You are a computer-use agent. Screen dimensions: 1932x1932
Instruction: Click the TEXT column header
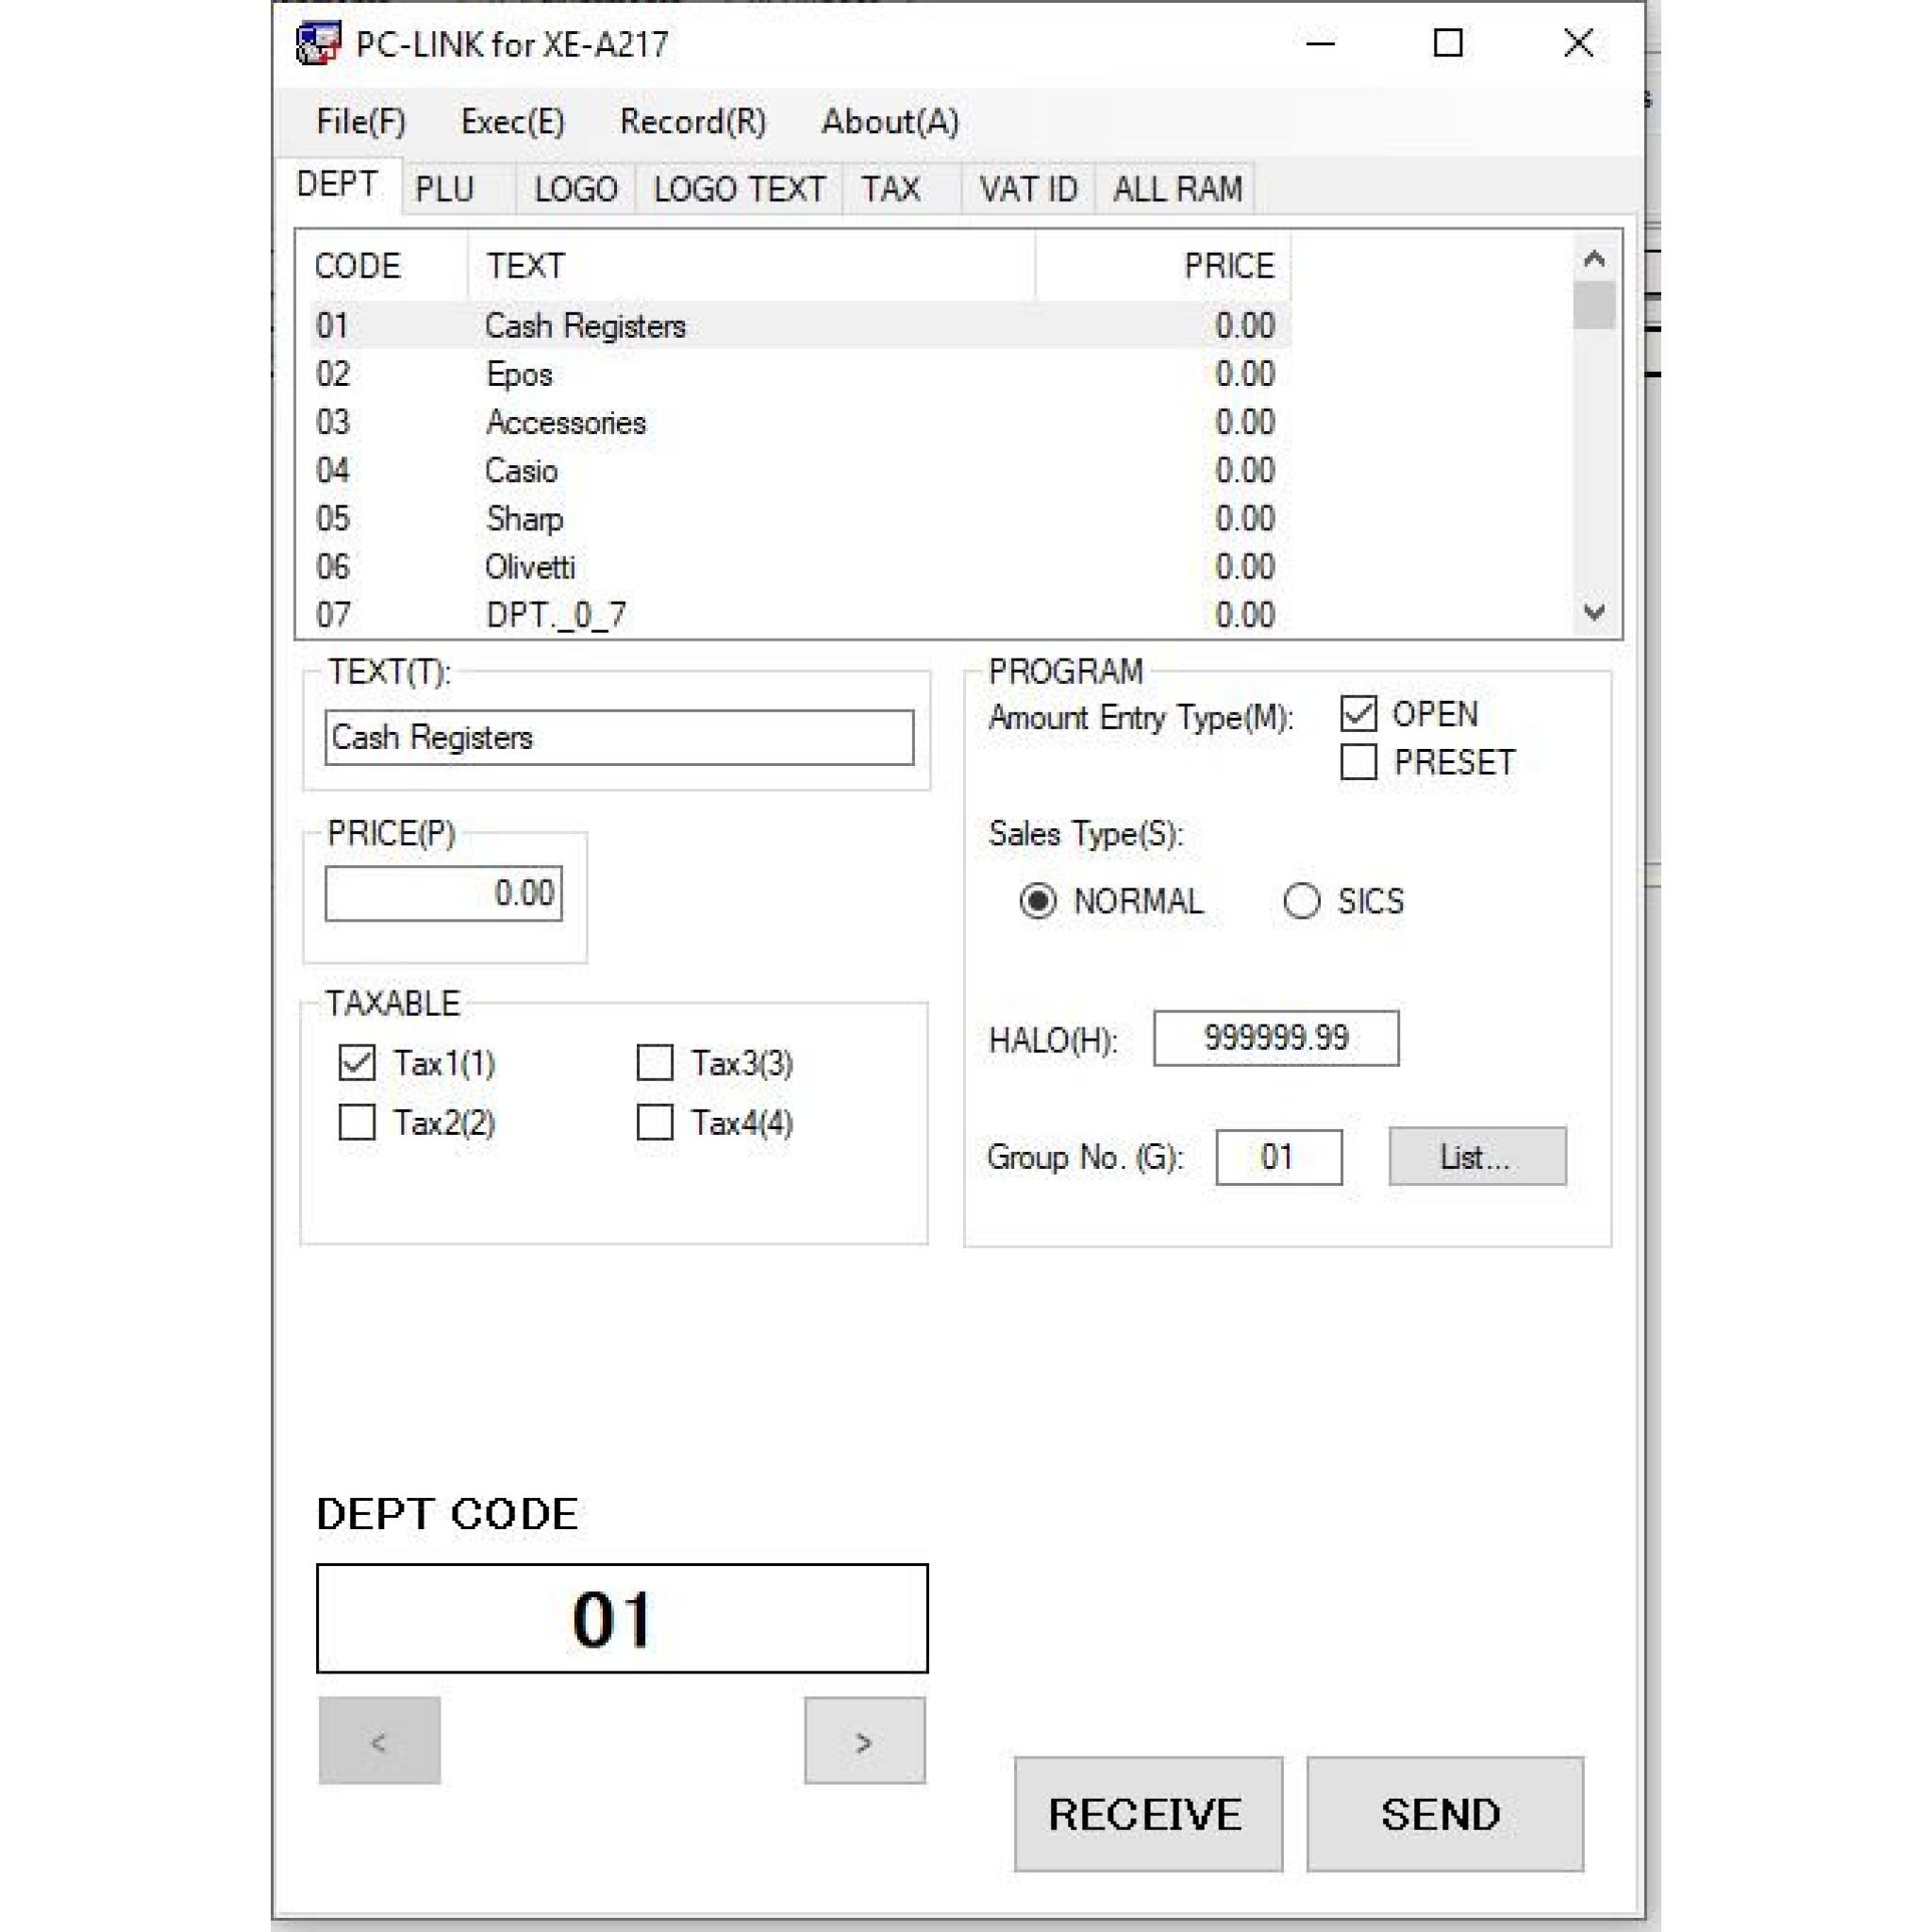click(751, 266)
